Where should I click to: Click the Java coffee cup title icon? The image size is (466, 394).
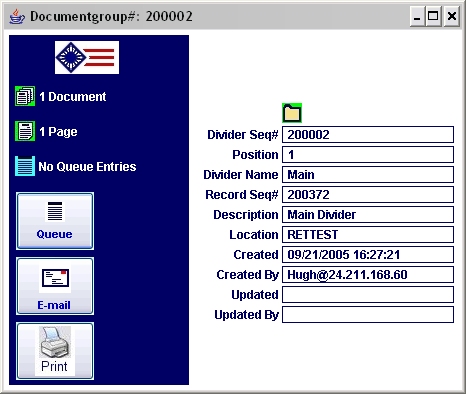tap(17, 16)
